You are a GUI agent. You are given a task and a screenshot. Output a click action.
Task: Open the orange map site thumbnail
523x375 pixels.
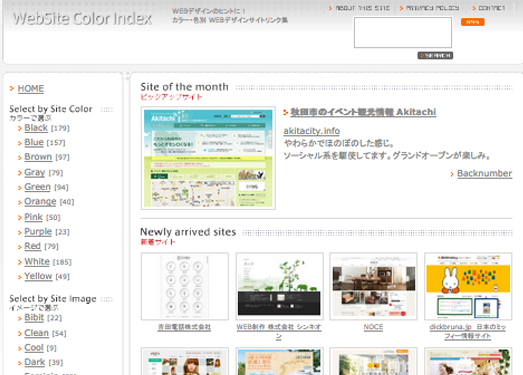[x=280, y=361]
